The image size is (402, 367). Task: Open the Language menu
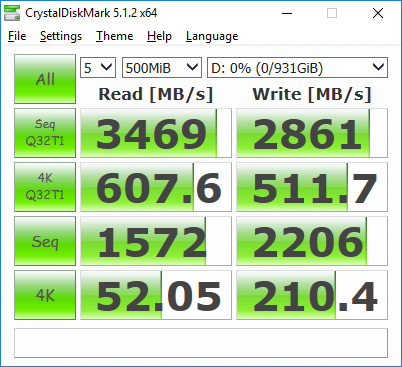click(x=212, y=36)
